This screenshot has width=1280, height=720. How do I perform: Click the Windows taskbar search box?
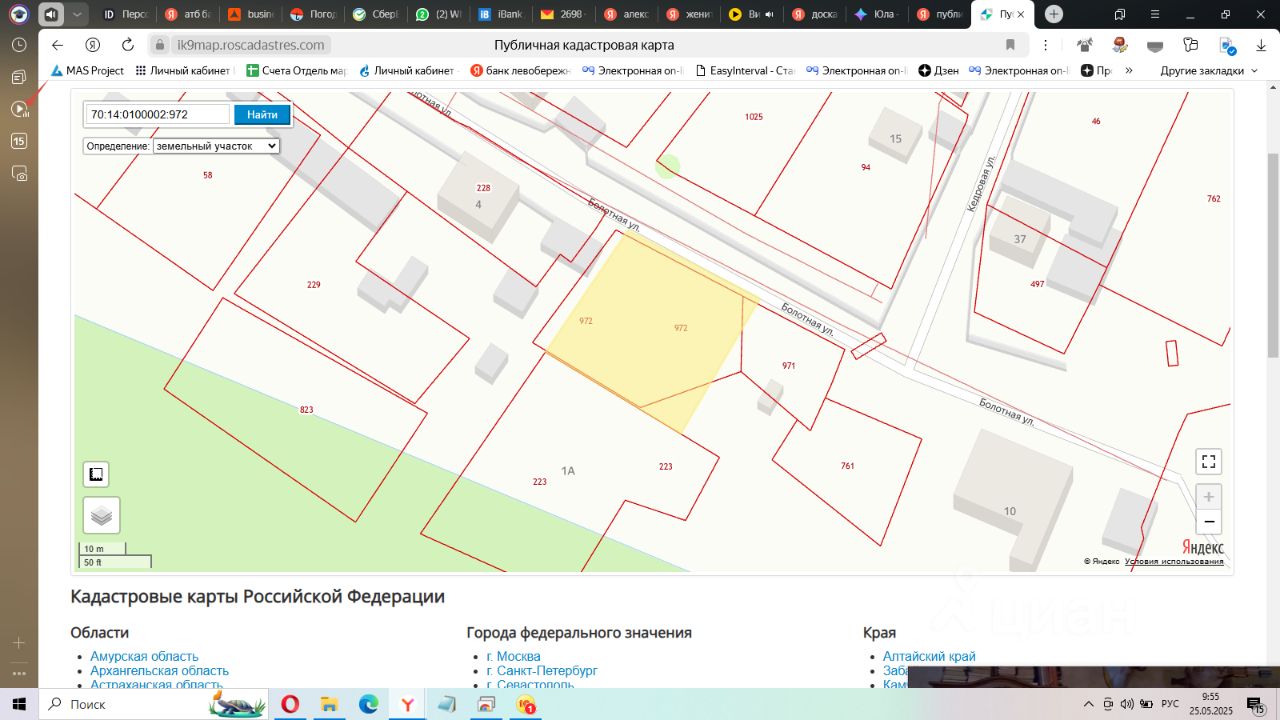pos(153,704)
